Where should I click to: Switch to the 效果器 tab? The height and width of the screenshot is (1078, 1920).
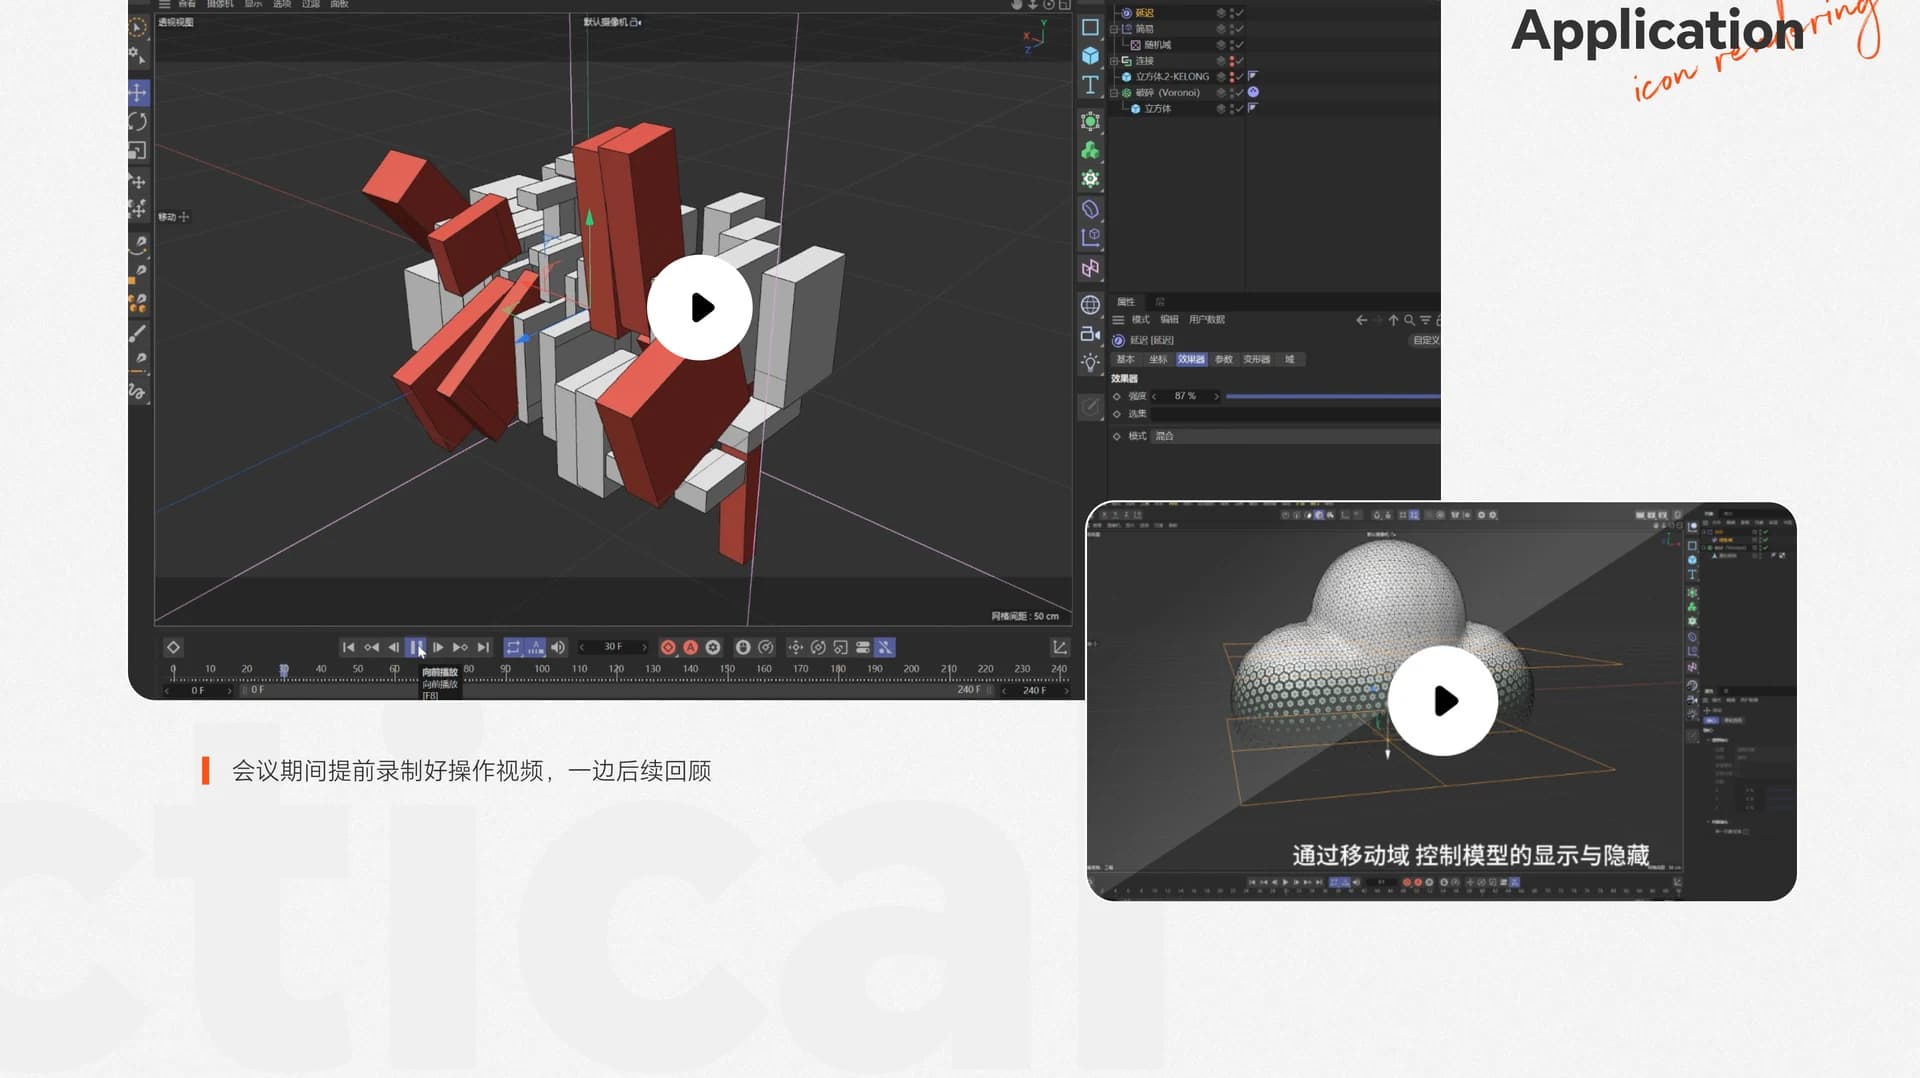click(1191, 360)
